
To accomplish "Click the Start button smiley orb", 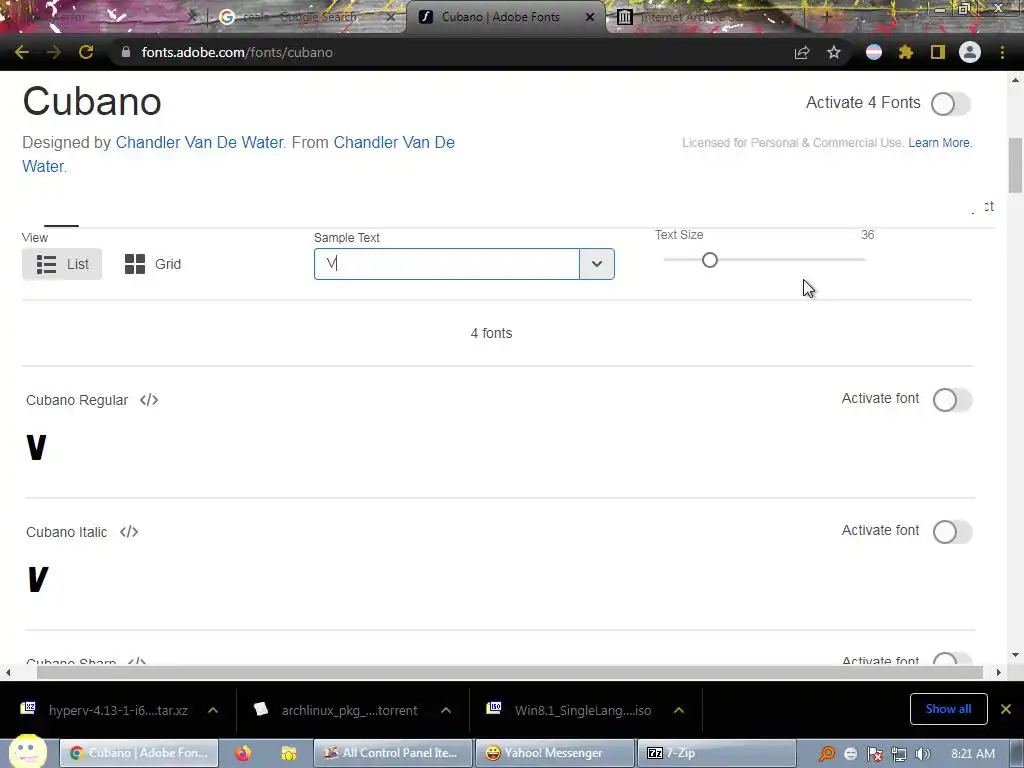I will point(27,751).
